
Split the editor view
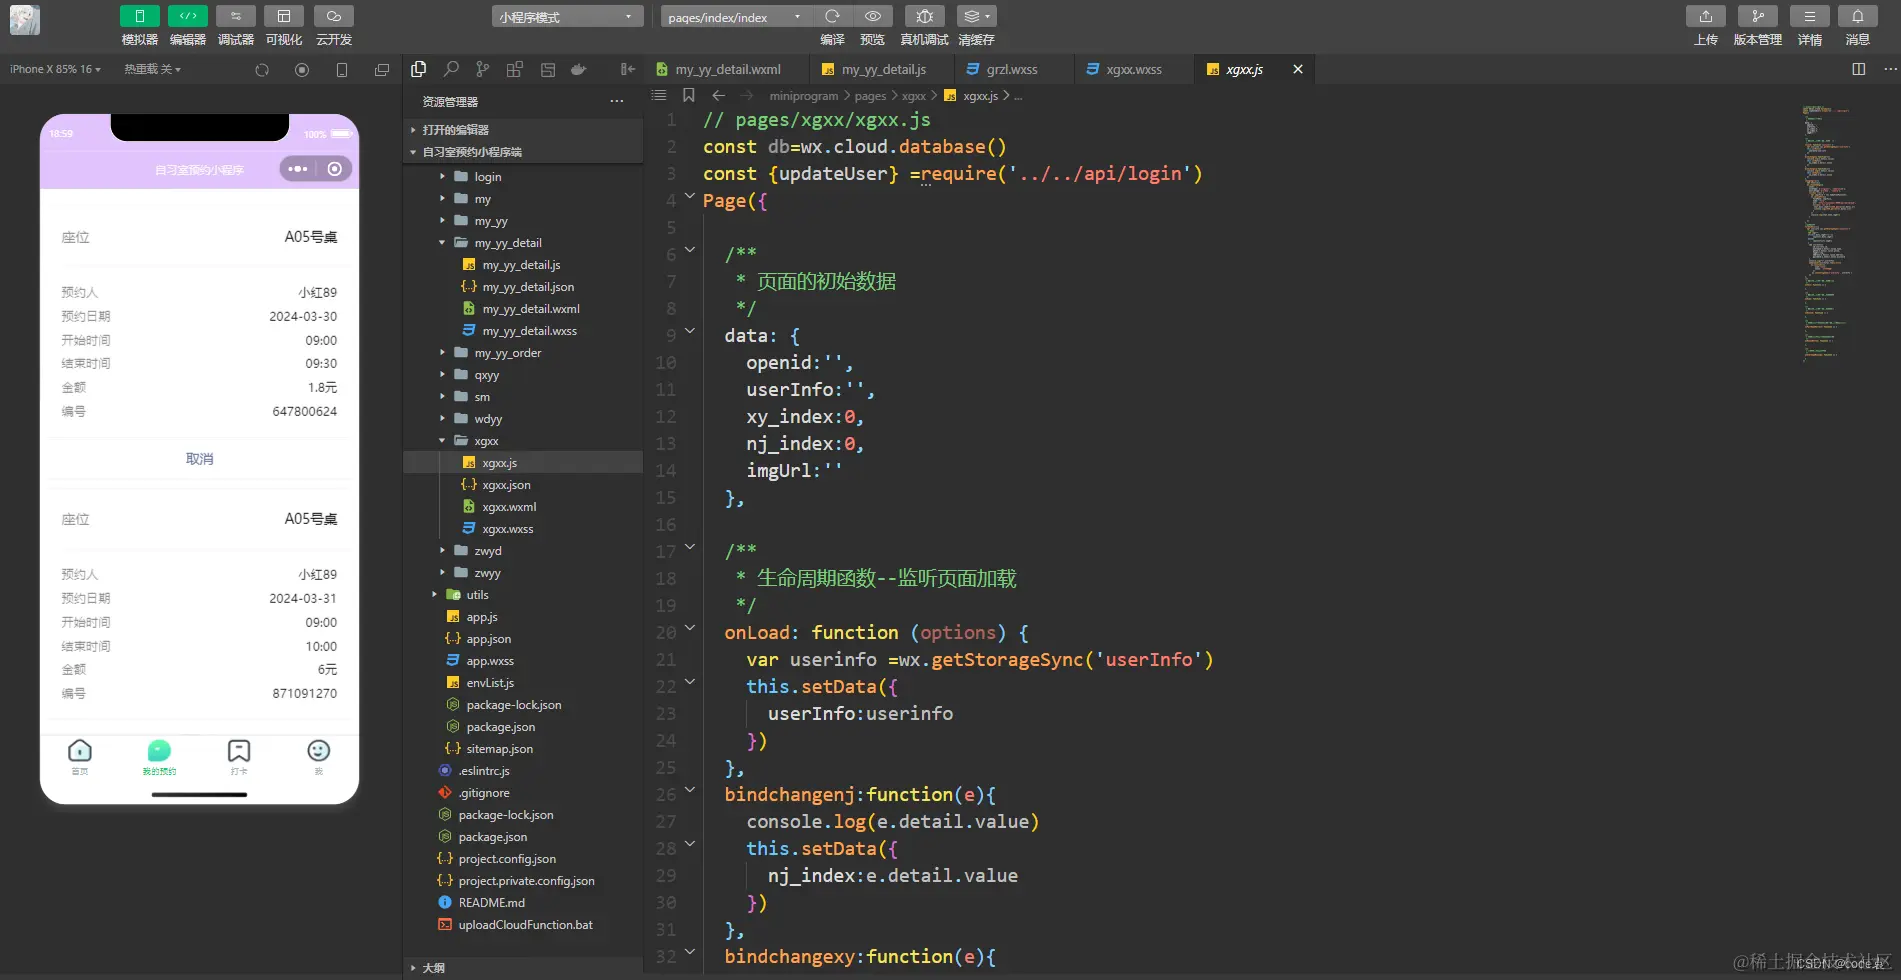tap(1859, 69)
